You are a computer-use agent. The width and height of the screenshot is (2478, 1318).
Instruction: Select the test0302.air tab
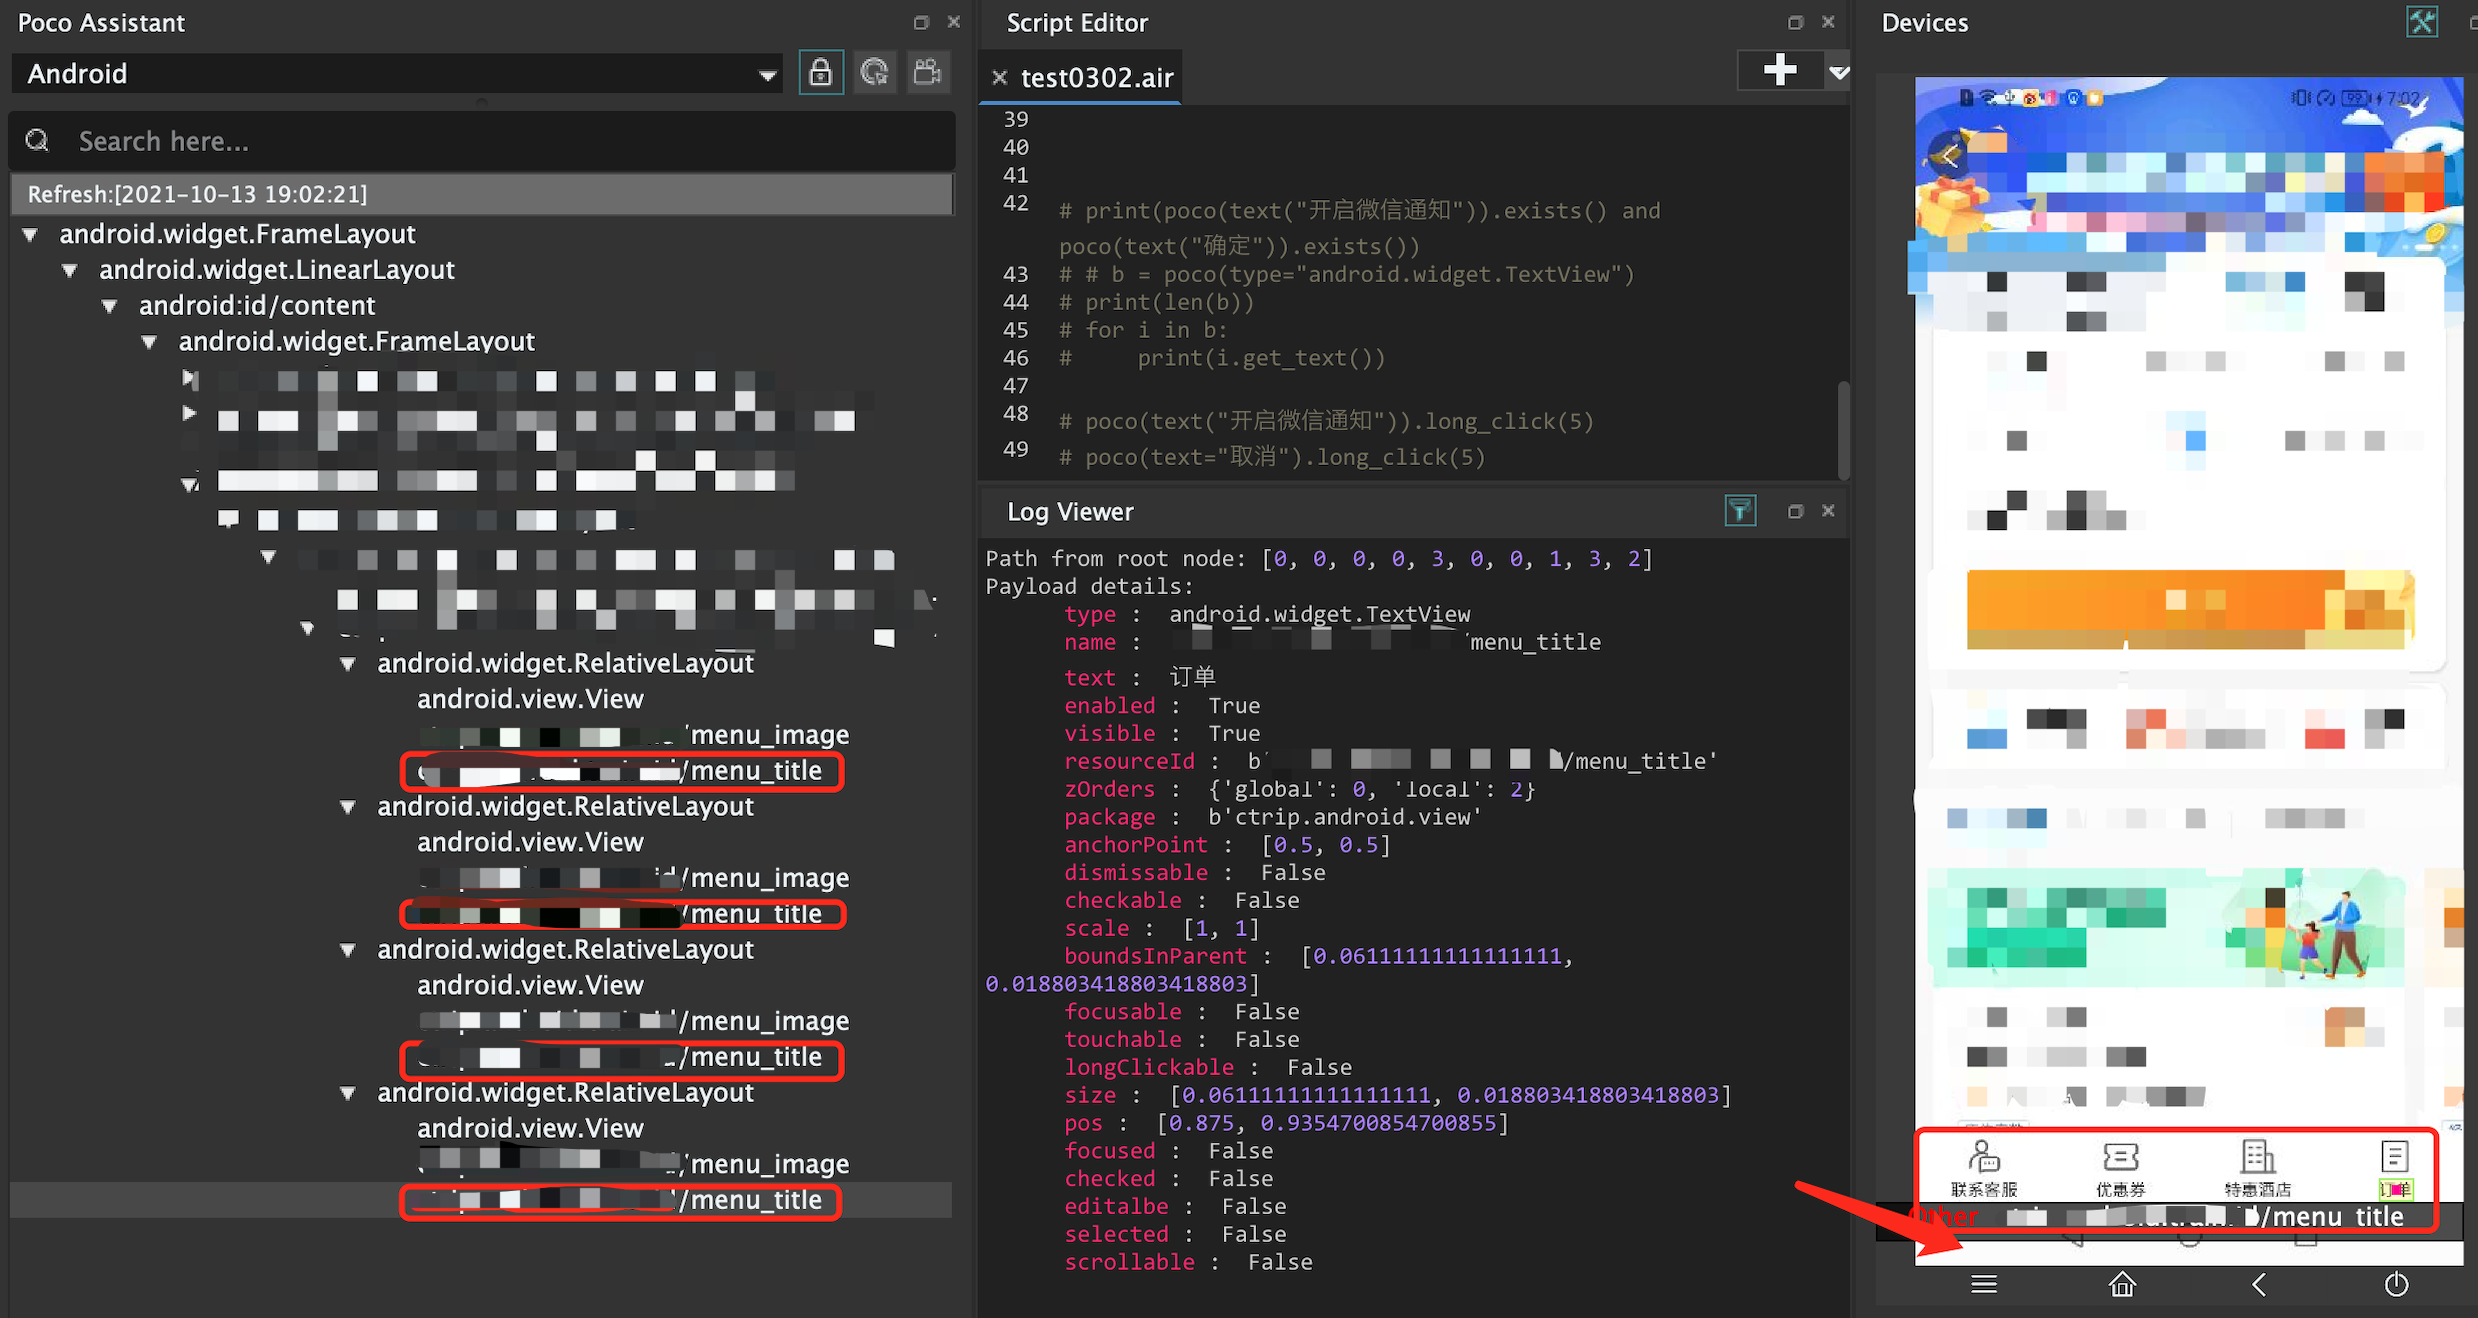pyautogui.click(x=1096, y=78)
